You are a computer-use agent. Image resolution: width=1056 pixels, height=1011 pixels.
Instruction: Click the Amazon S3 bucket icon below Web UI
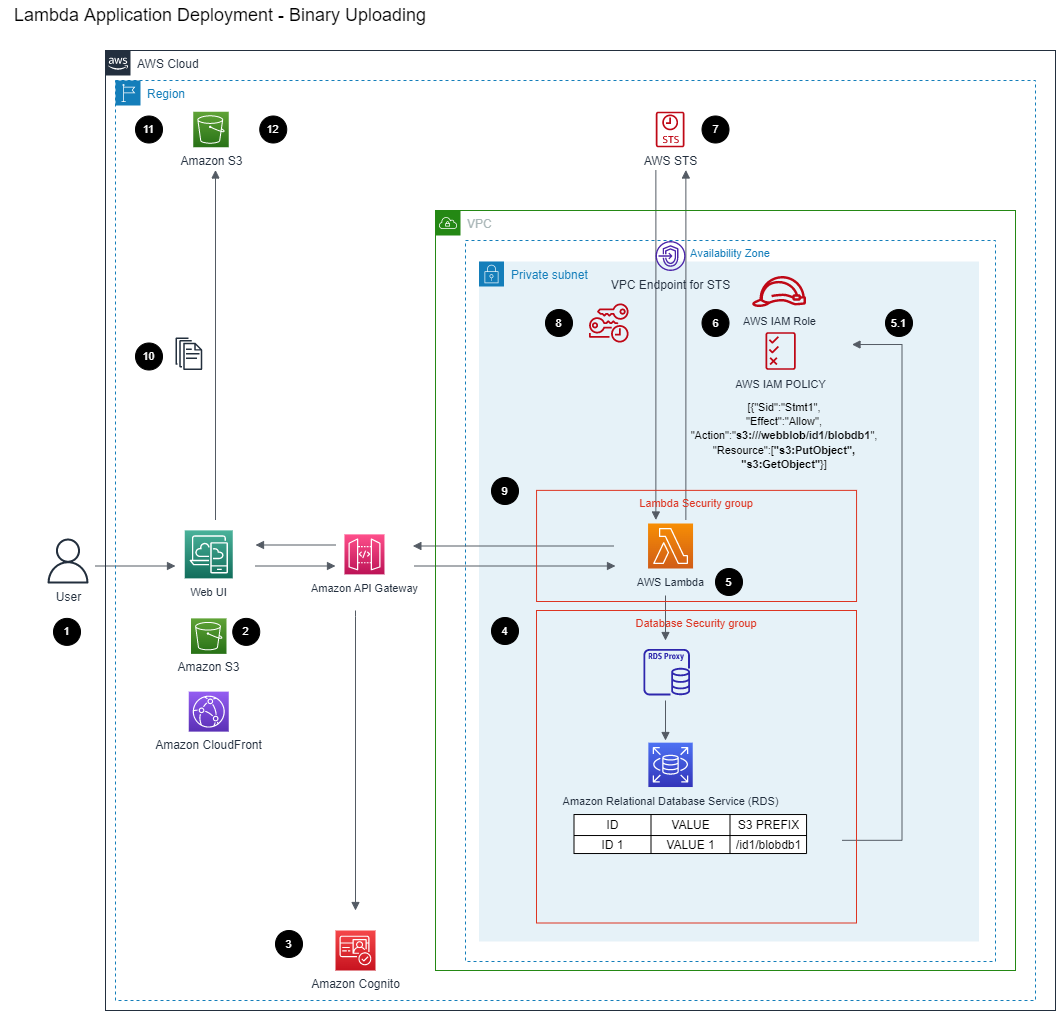(209, 636)
